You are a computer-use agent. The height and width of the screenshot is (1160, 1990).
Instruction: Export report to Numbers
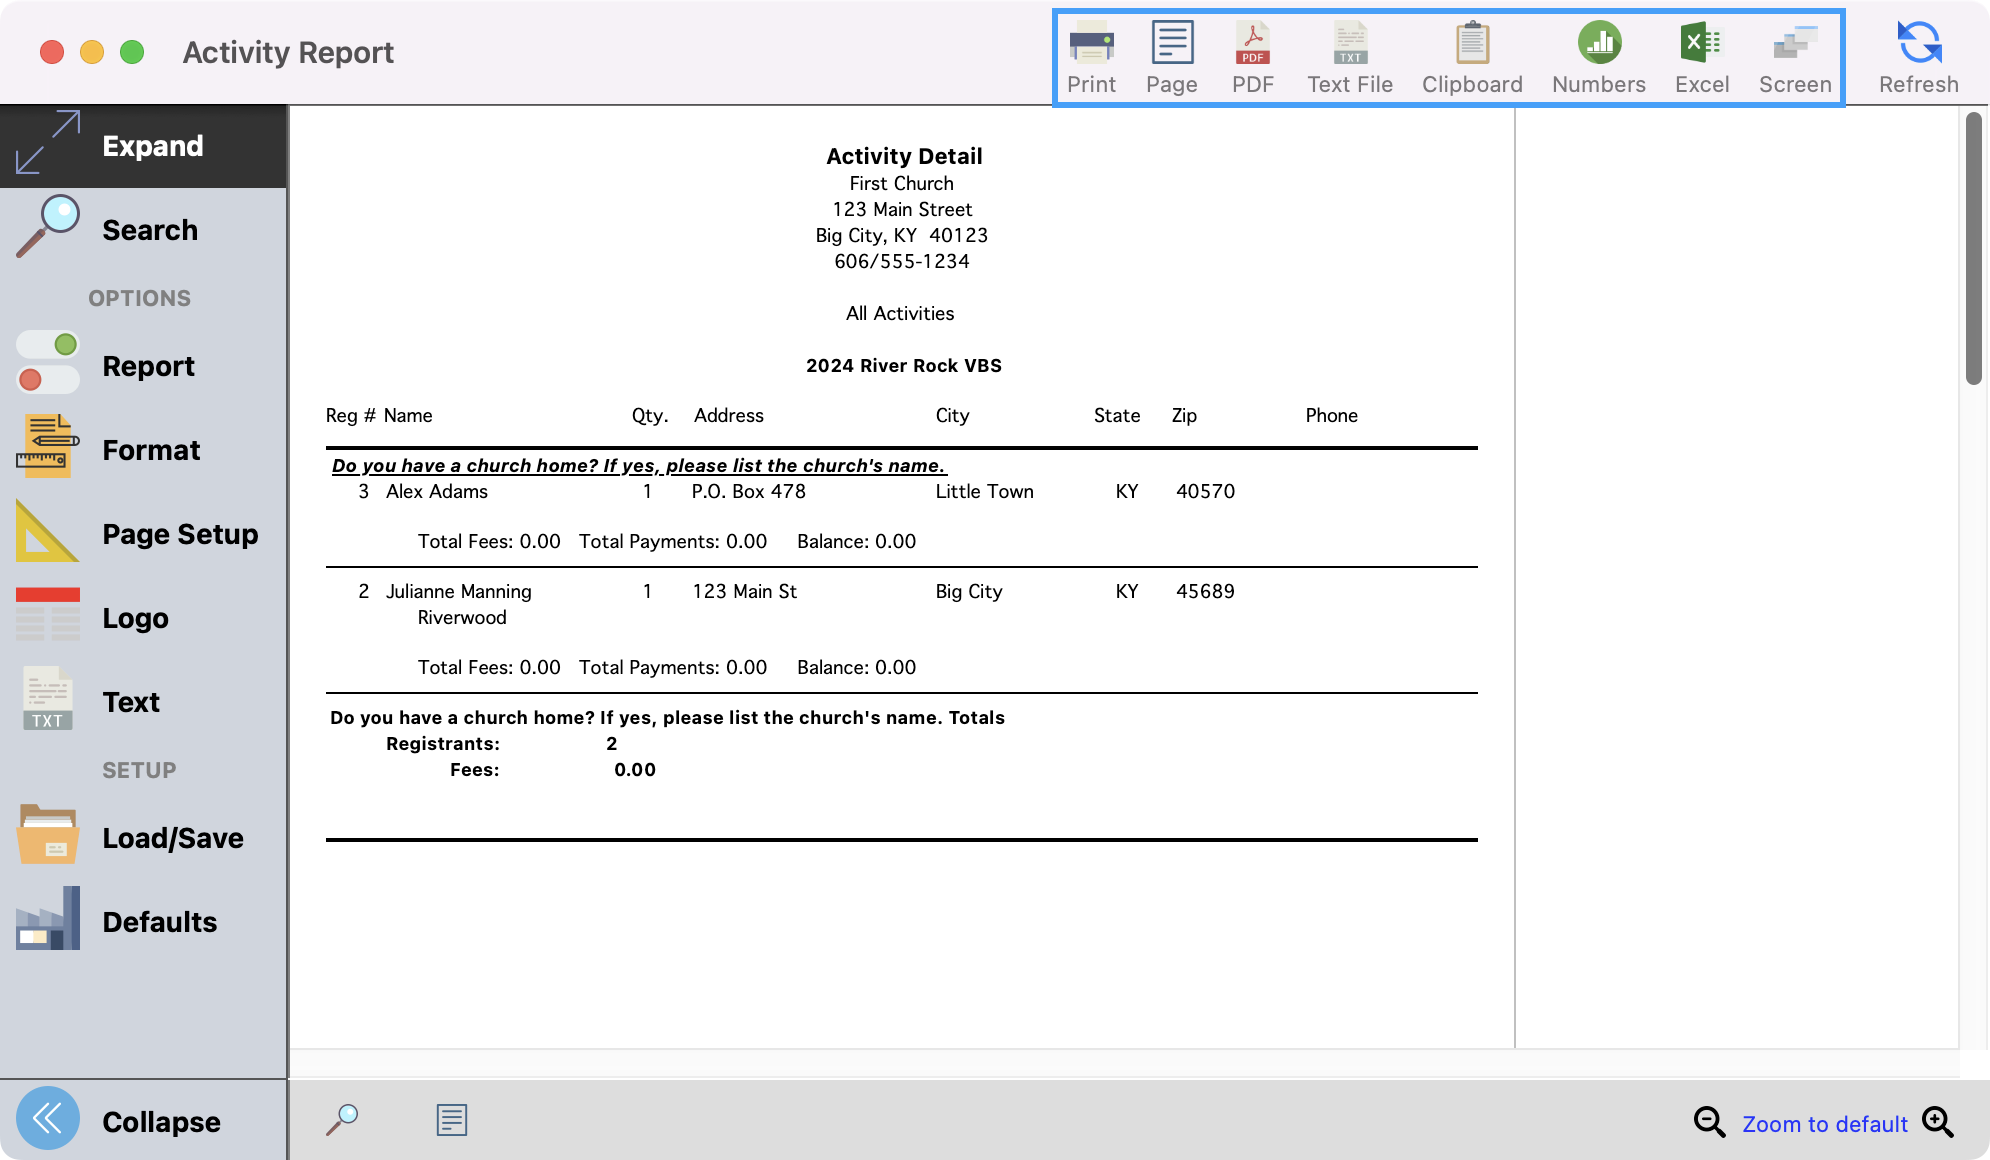1598,58
